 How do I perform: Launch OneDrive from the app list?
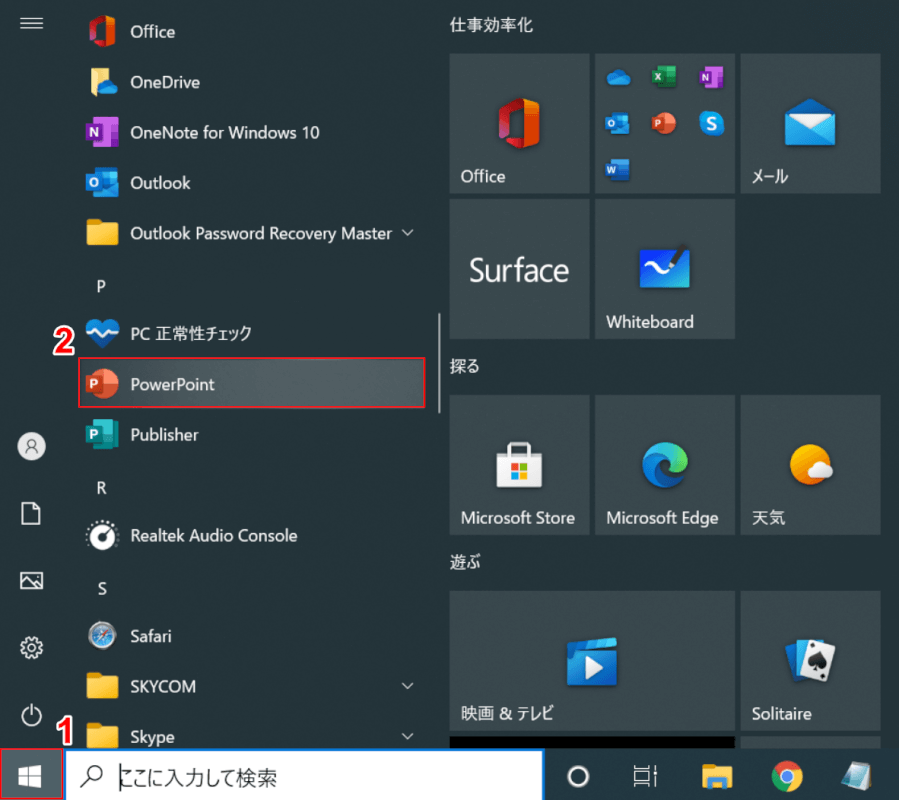[x=252, y=82]
